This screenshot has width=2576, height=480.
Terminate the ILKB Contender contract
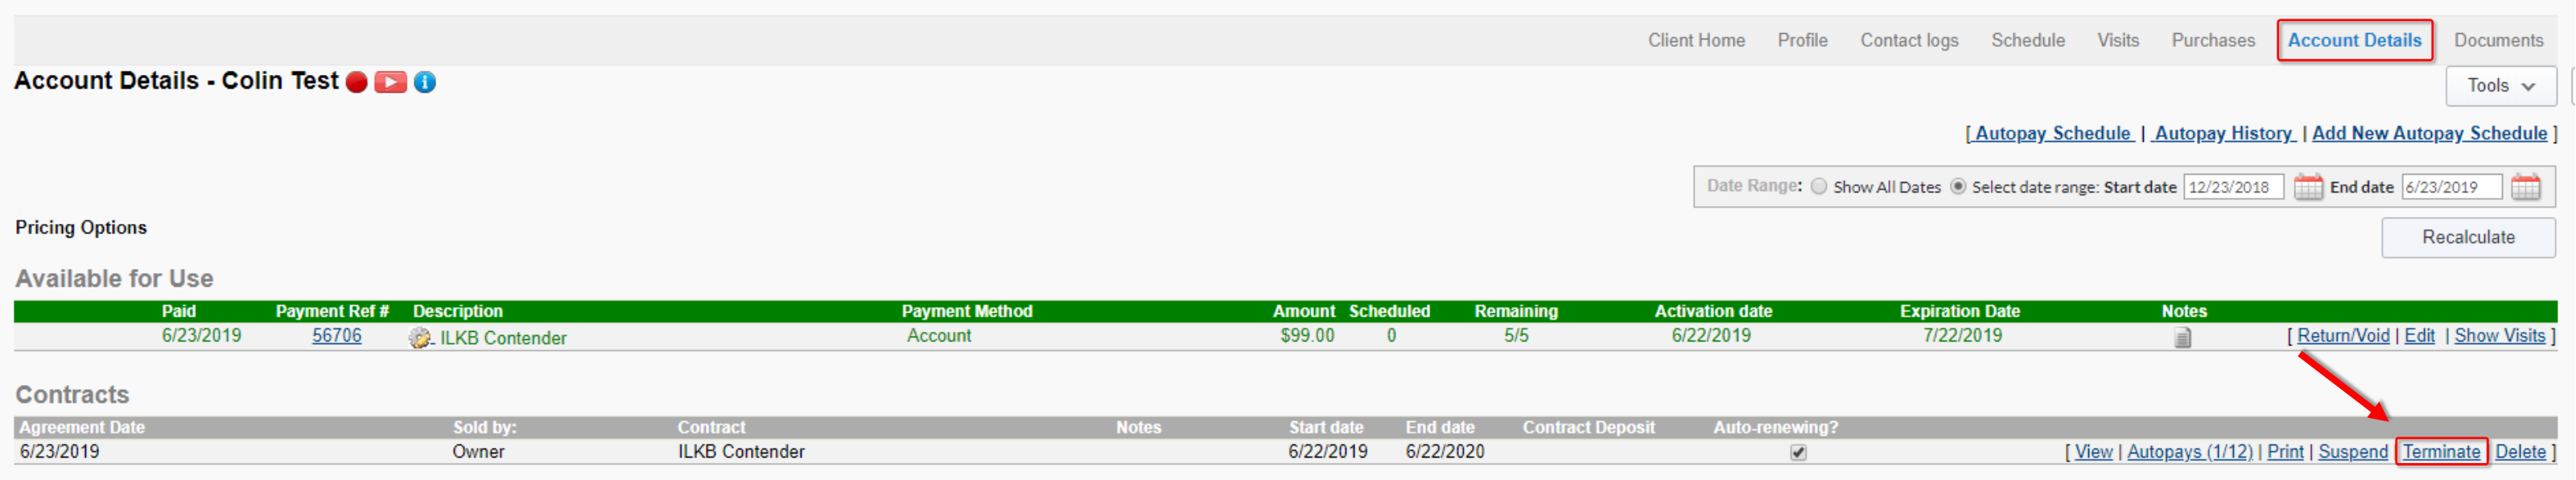click(x=2441, y=452)
